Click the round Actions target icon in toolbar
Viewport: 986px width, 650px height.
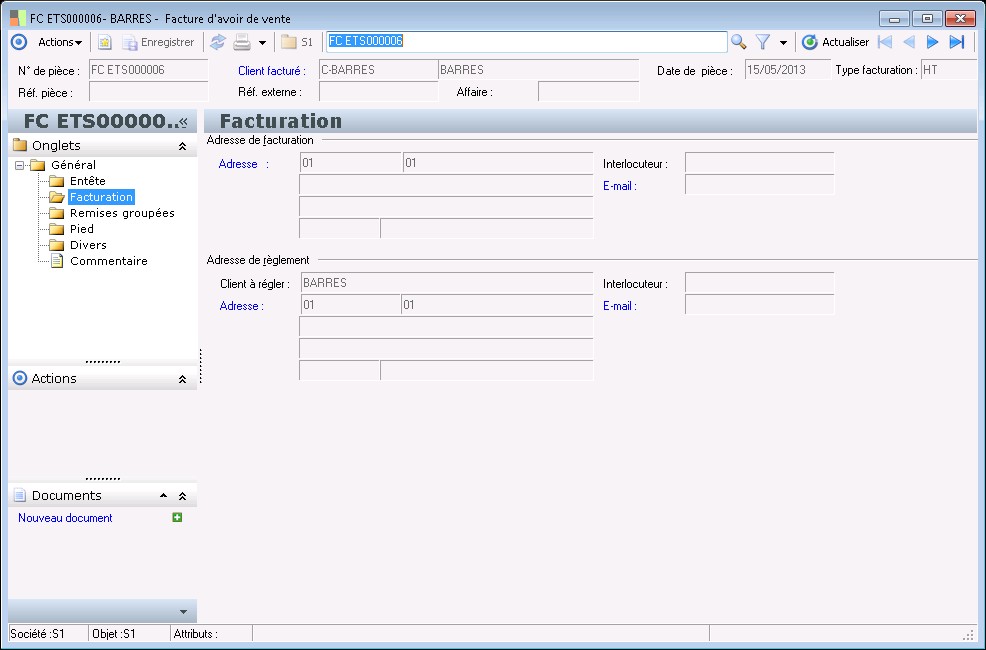point(19,42)
